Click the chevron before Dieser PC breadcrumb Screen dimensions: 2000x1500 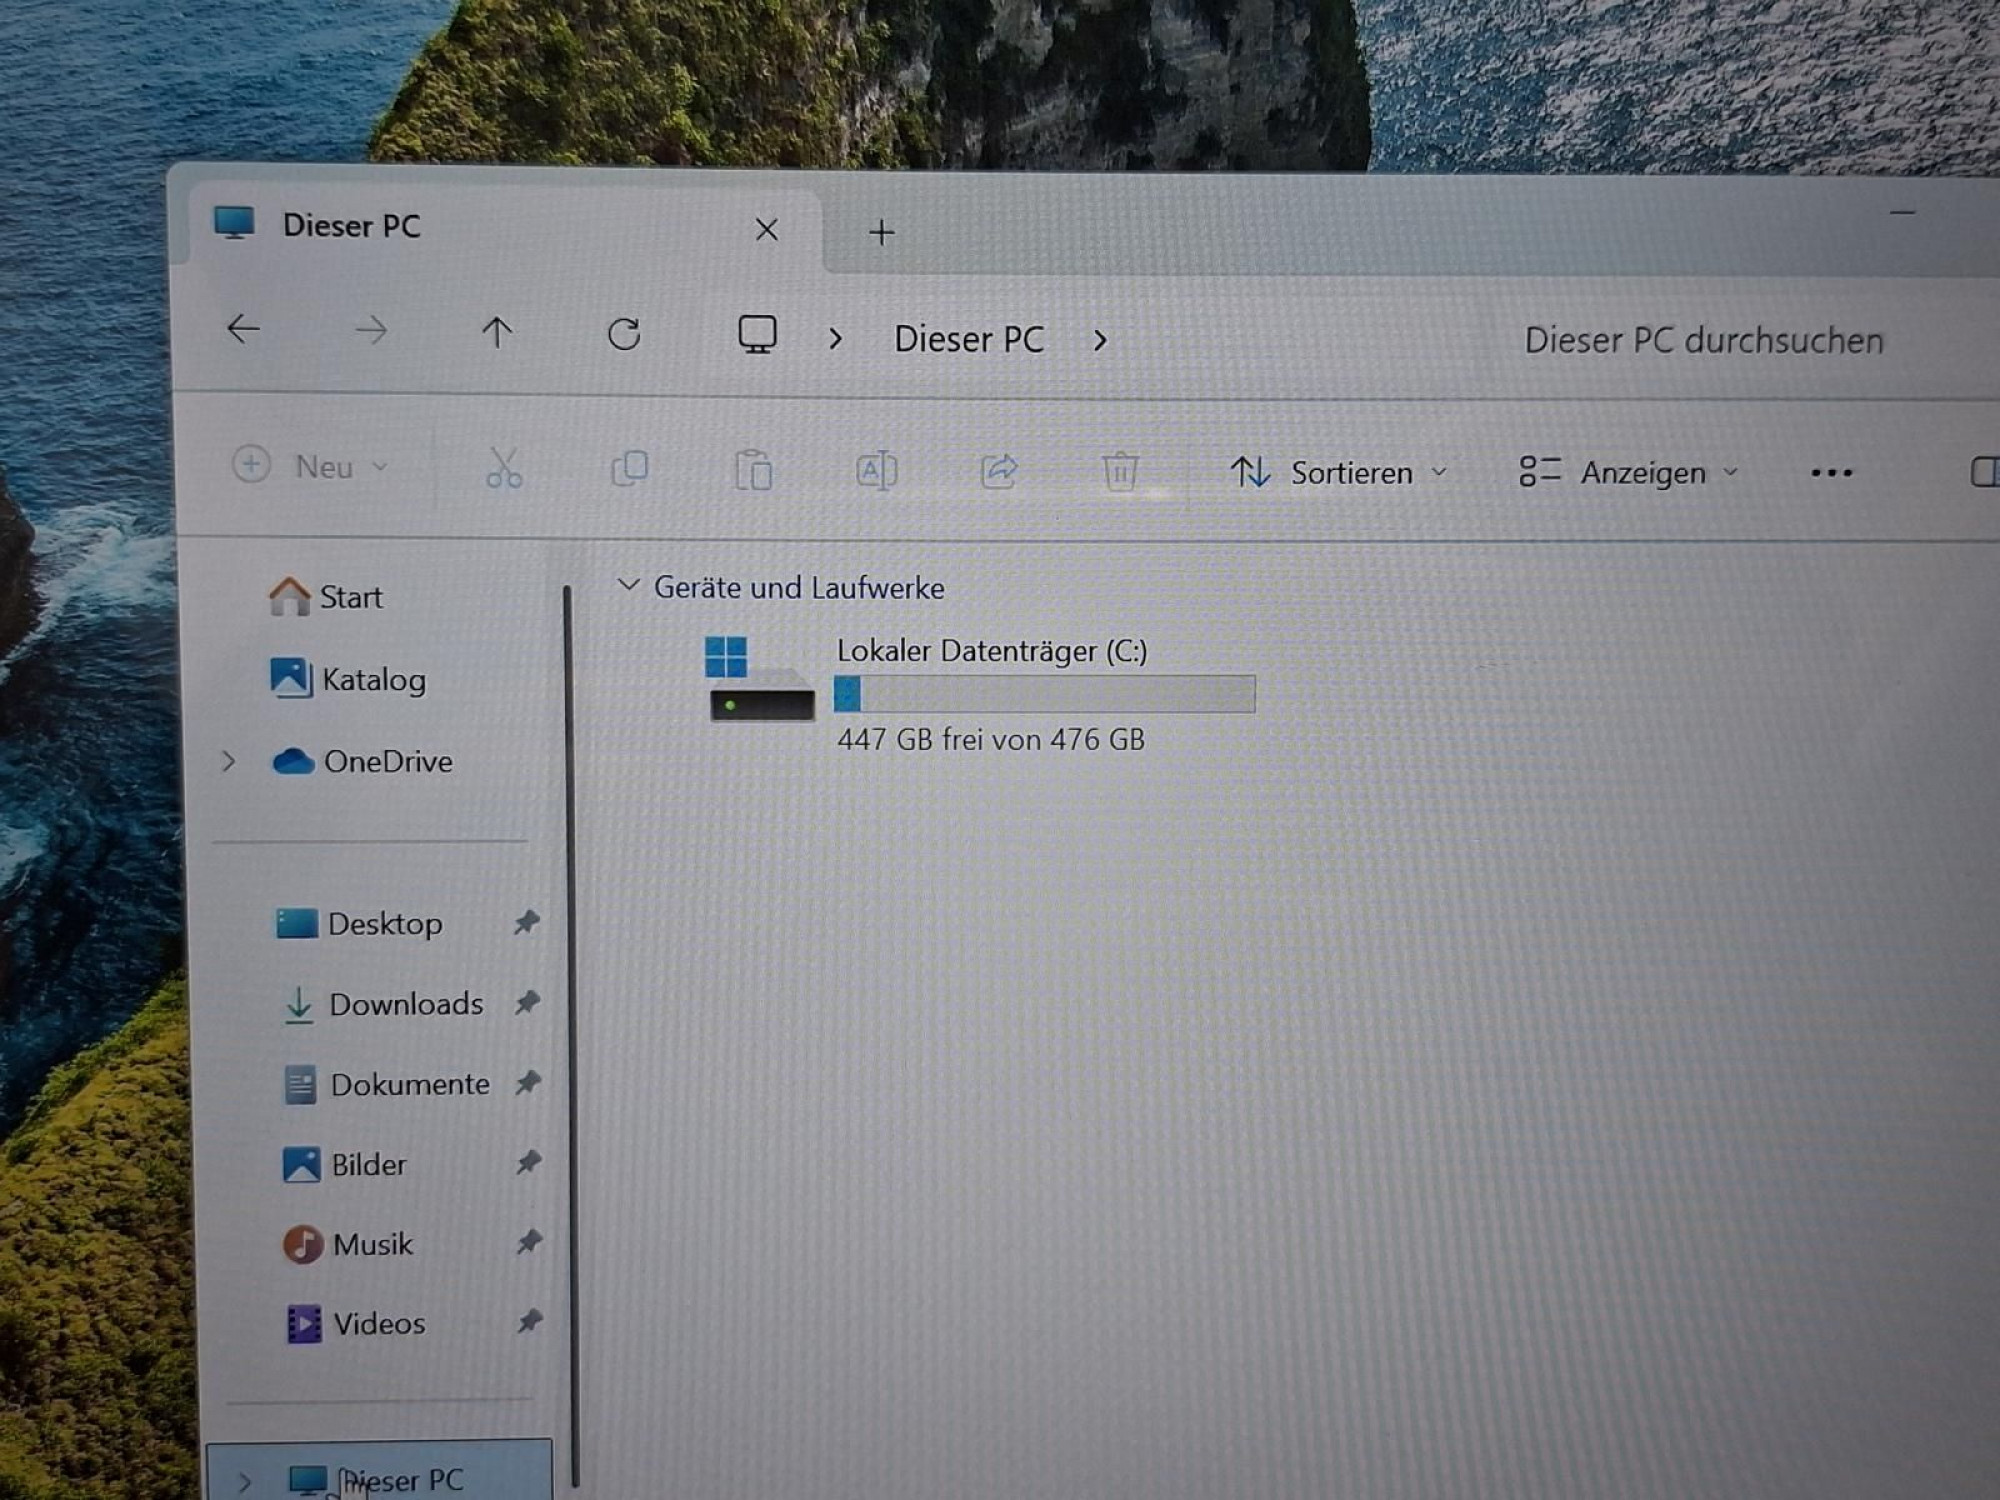tap(835, 339)
